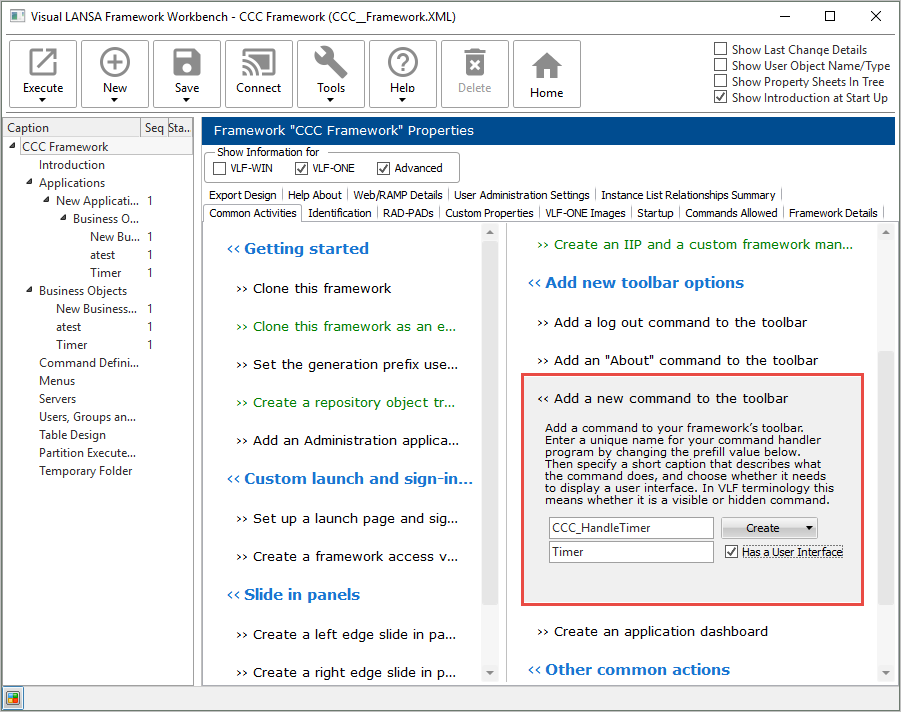Click the Execute toolbar icon
This screenshot has height=712, width=901.
(x=43, y=64)
